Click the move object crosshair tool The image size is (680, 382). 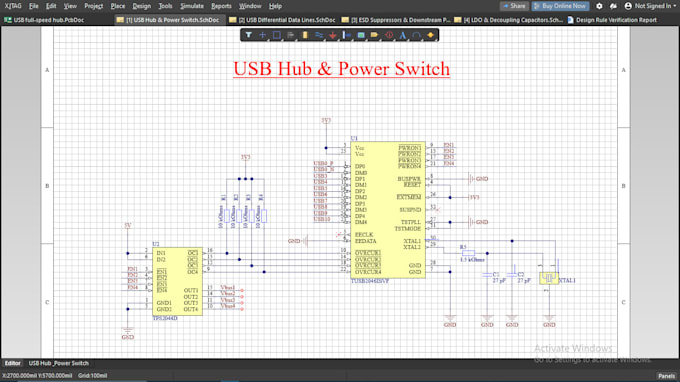click(262, 35)
